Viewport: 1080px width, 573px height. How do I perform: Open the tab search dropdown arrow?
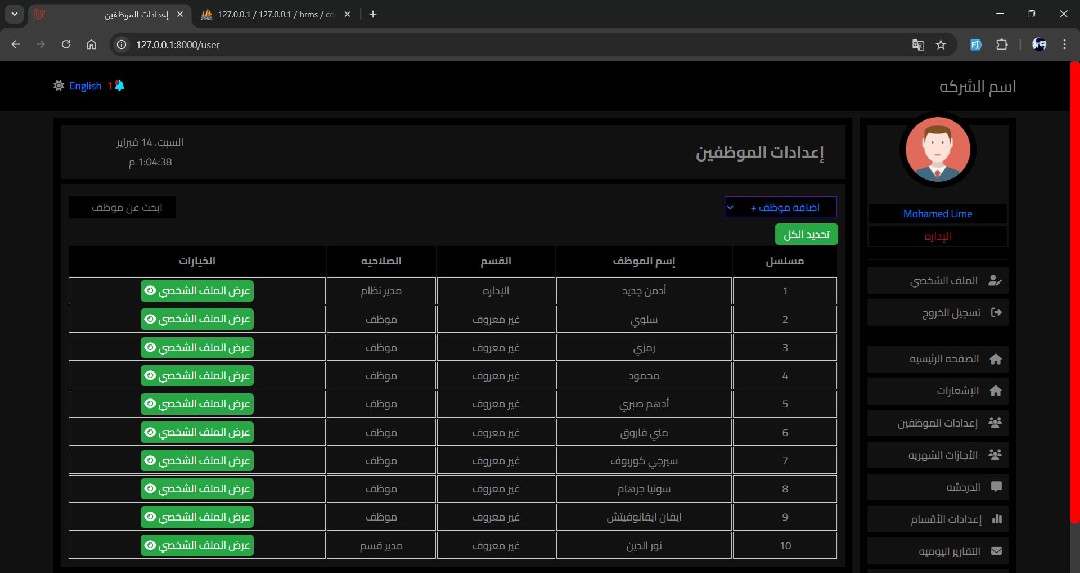click(14, 14)
